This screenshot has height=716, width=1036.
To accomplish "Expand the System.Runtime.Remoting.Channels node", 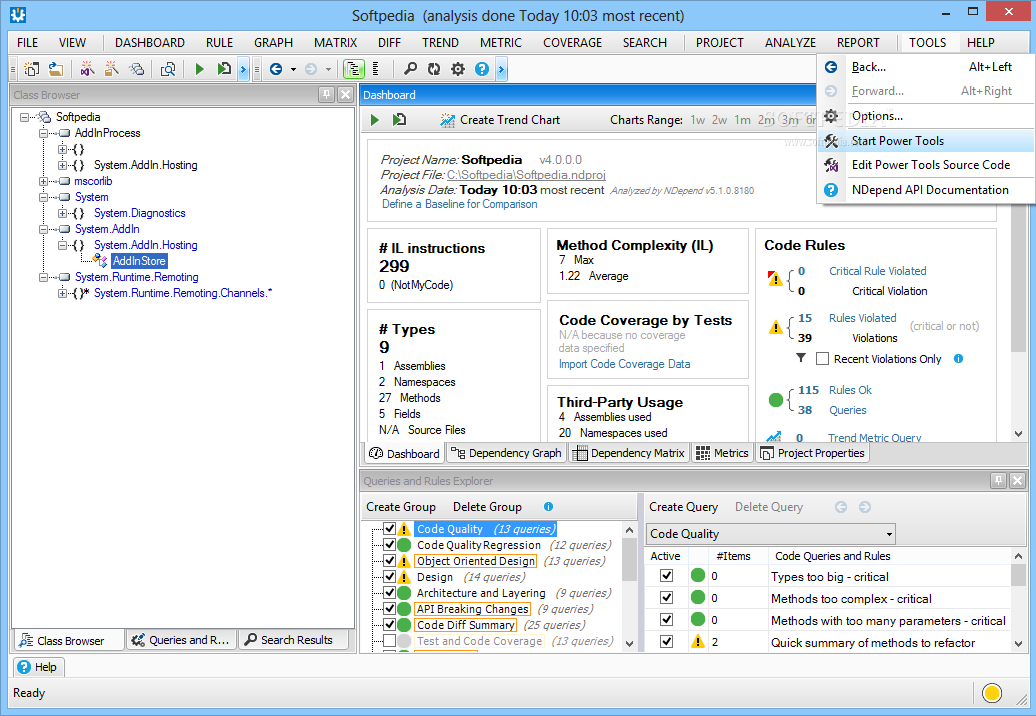I will pos(62,293).
